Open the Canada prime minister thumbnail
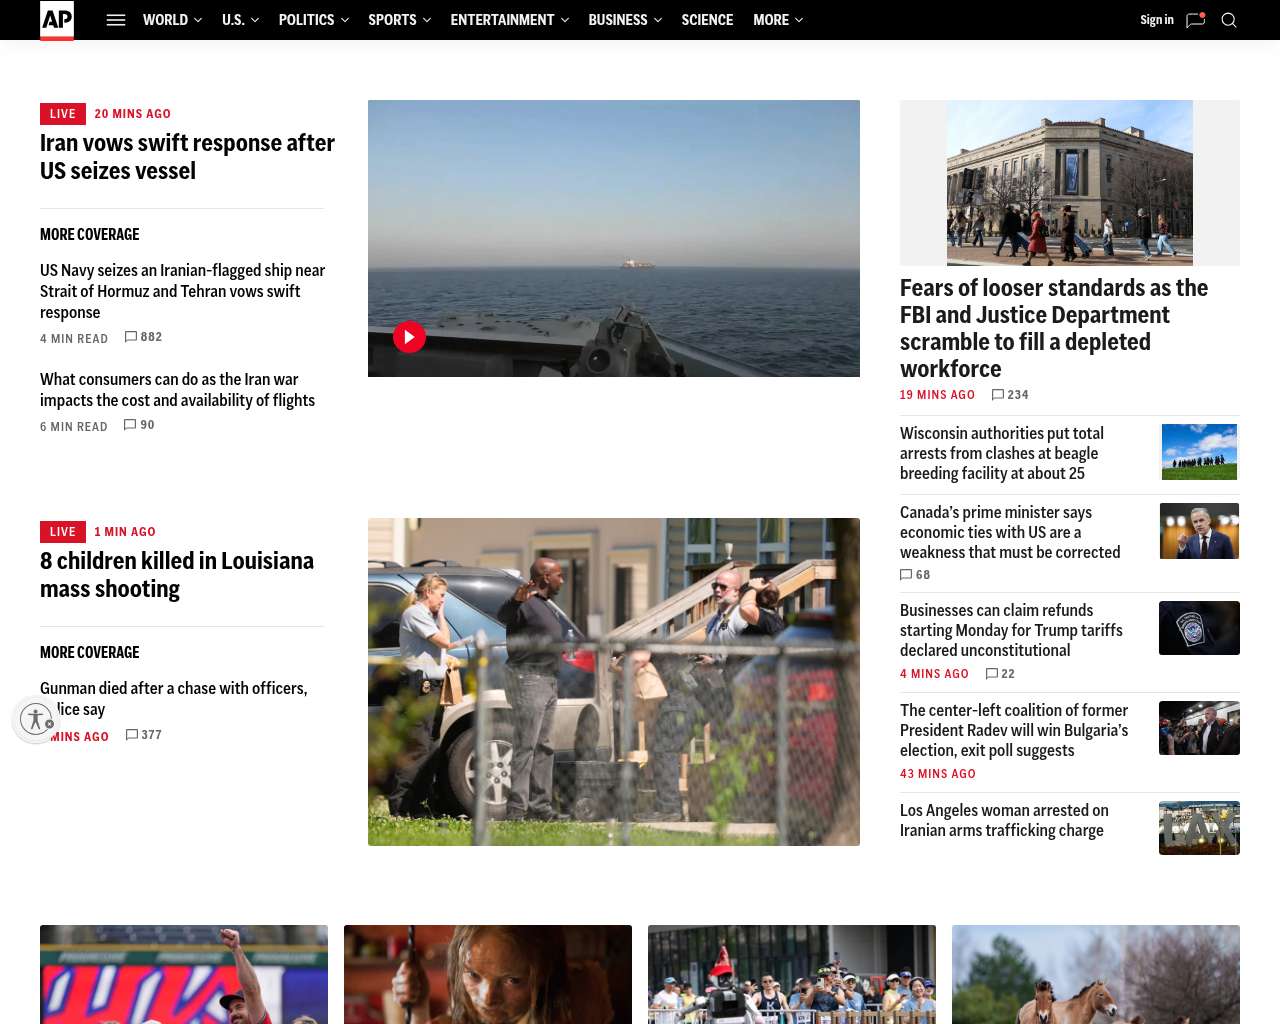Viewport: 1280px width, 1024px height. (1199, 530)
